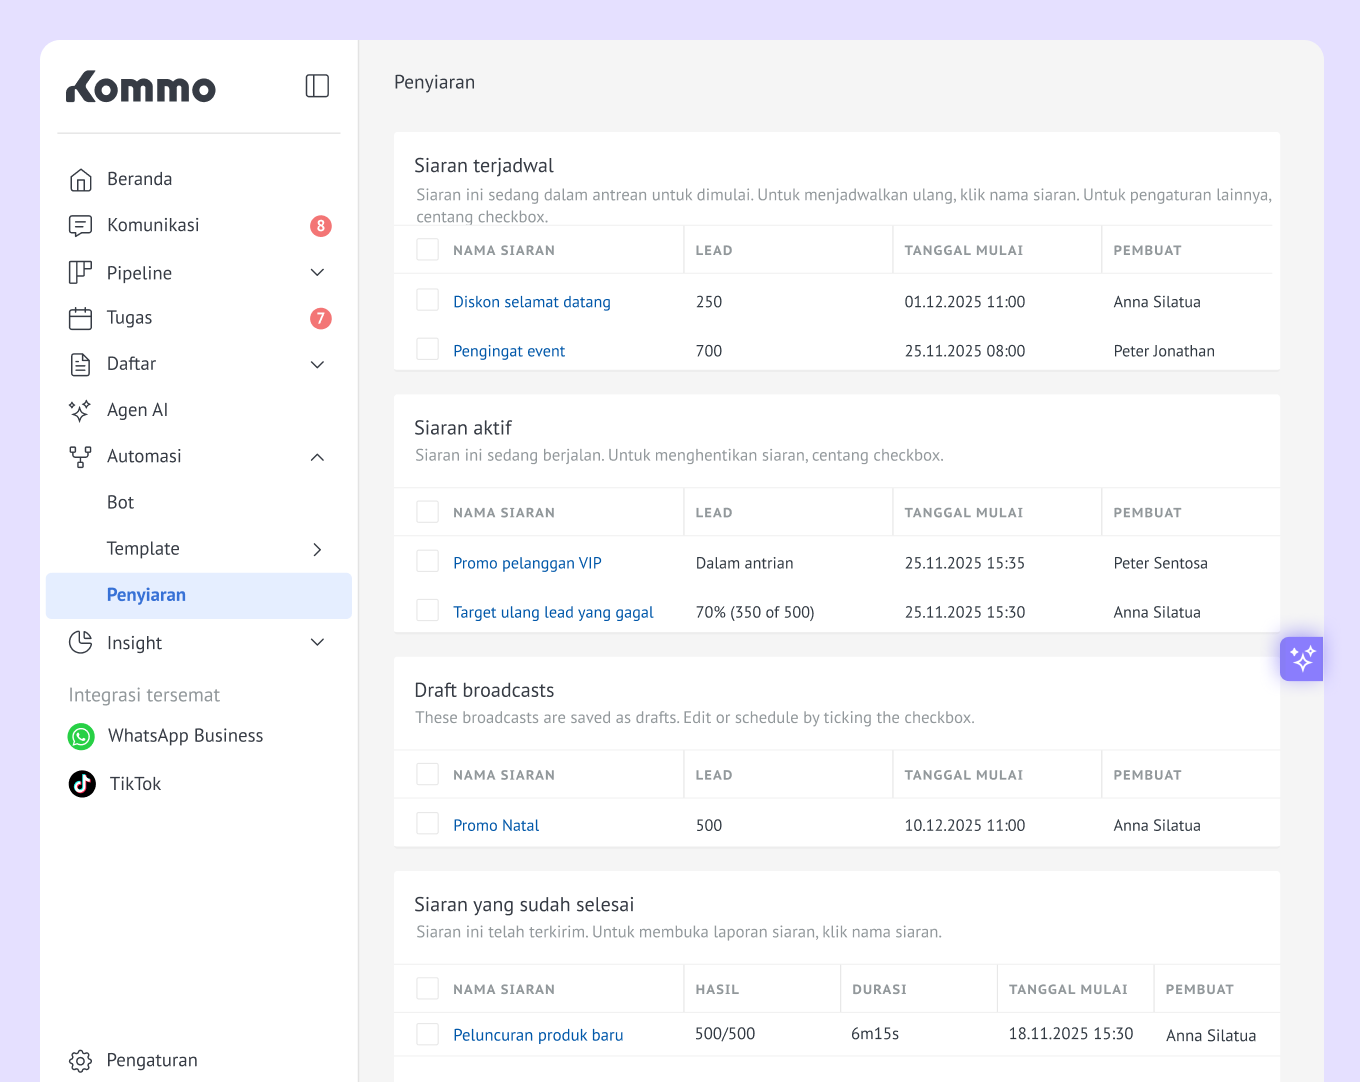
Task: Click the Tugas calendar icon
Action: pos(80,318)
